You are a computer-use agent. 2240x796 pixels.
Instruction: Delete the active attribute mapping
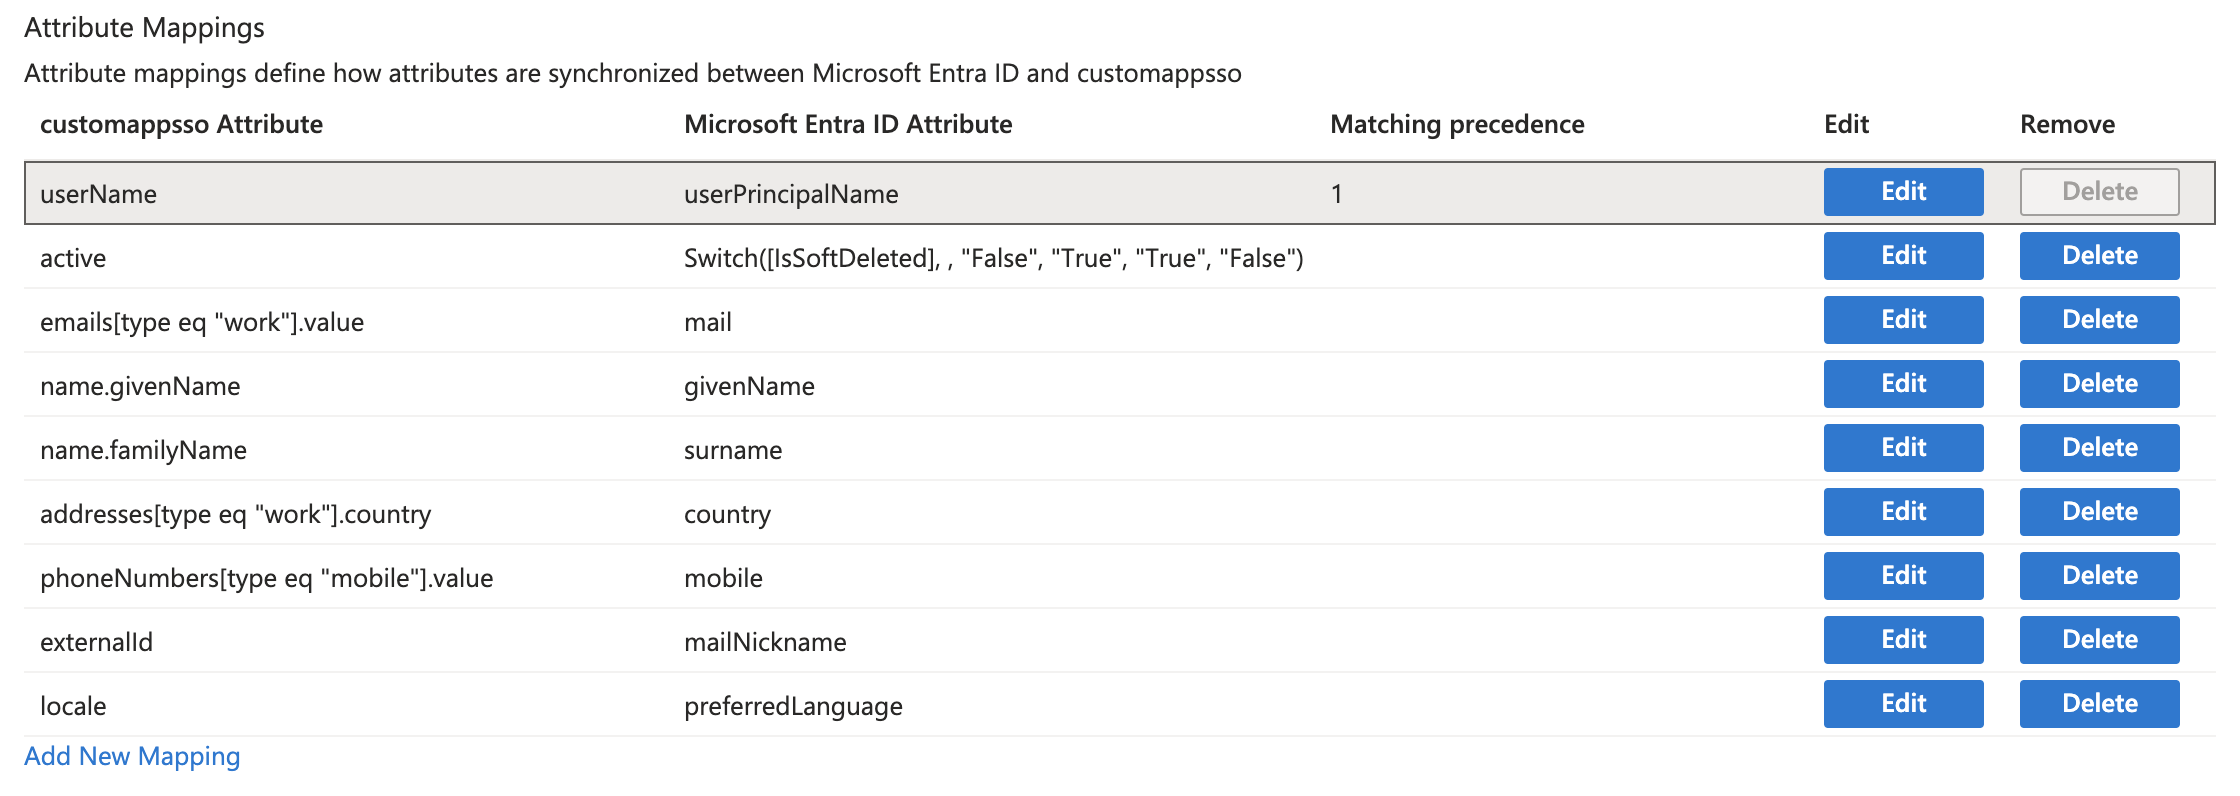[x=2099, y=256]
